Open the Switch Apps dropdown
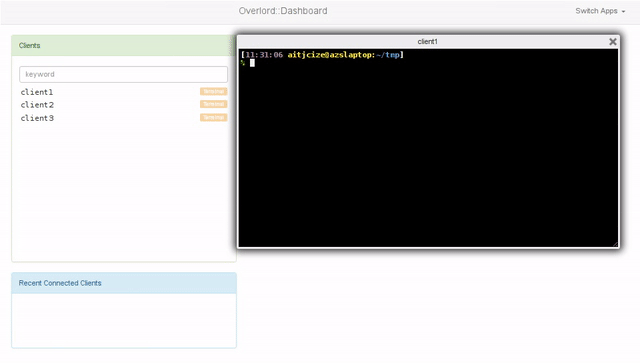Screen dimensions: 640x363 600,11
